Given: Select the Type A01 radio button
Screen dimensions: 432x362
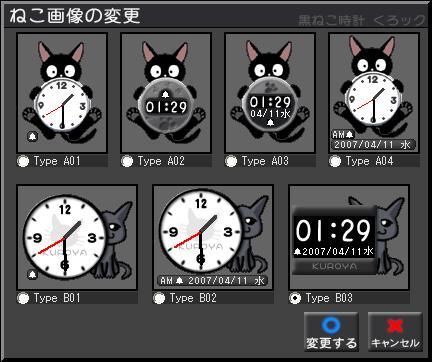Looking at the screenshot, I should click(x=23, y=161).
